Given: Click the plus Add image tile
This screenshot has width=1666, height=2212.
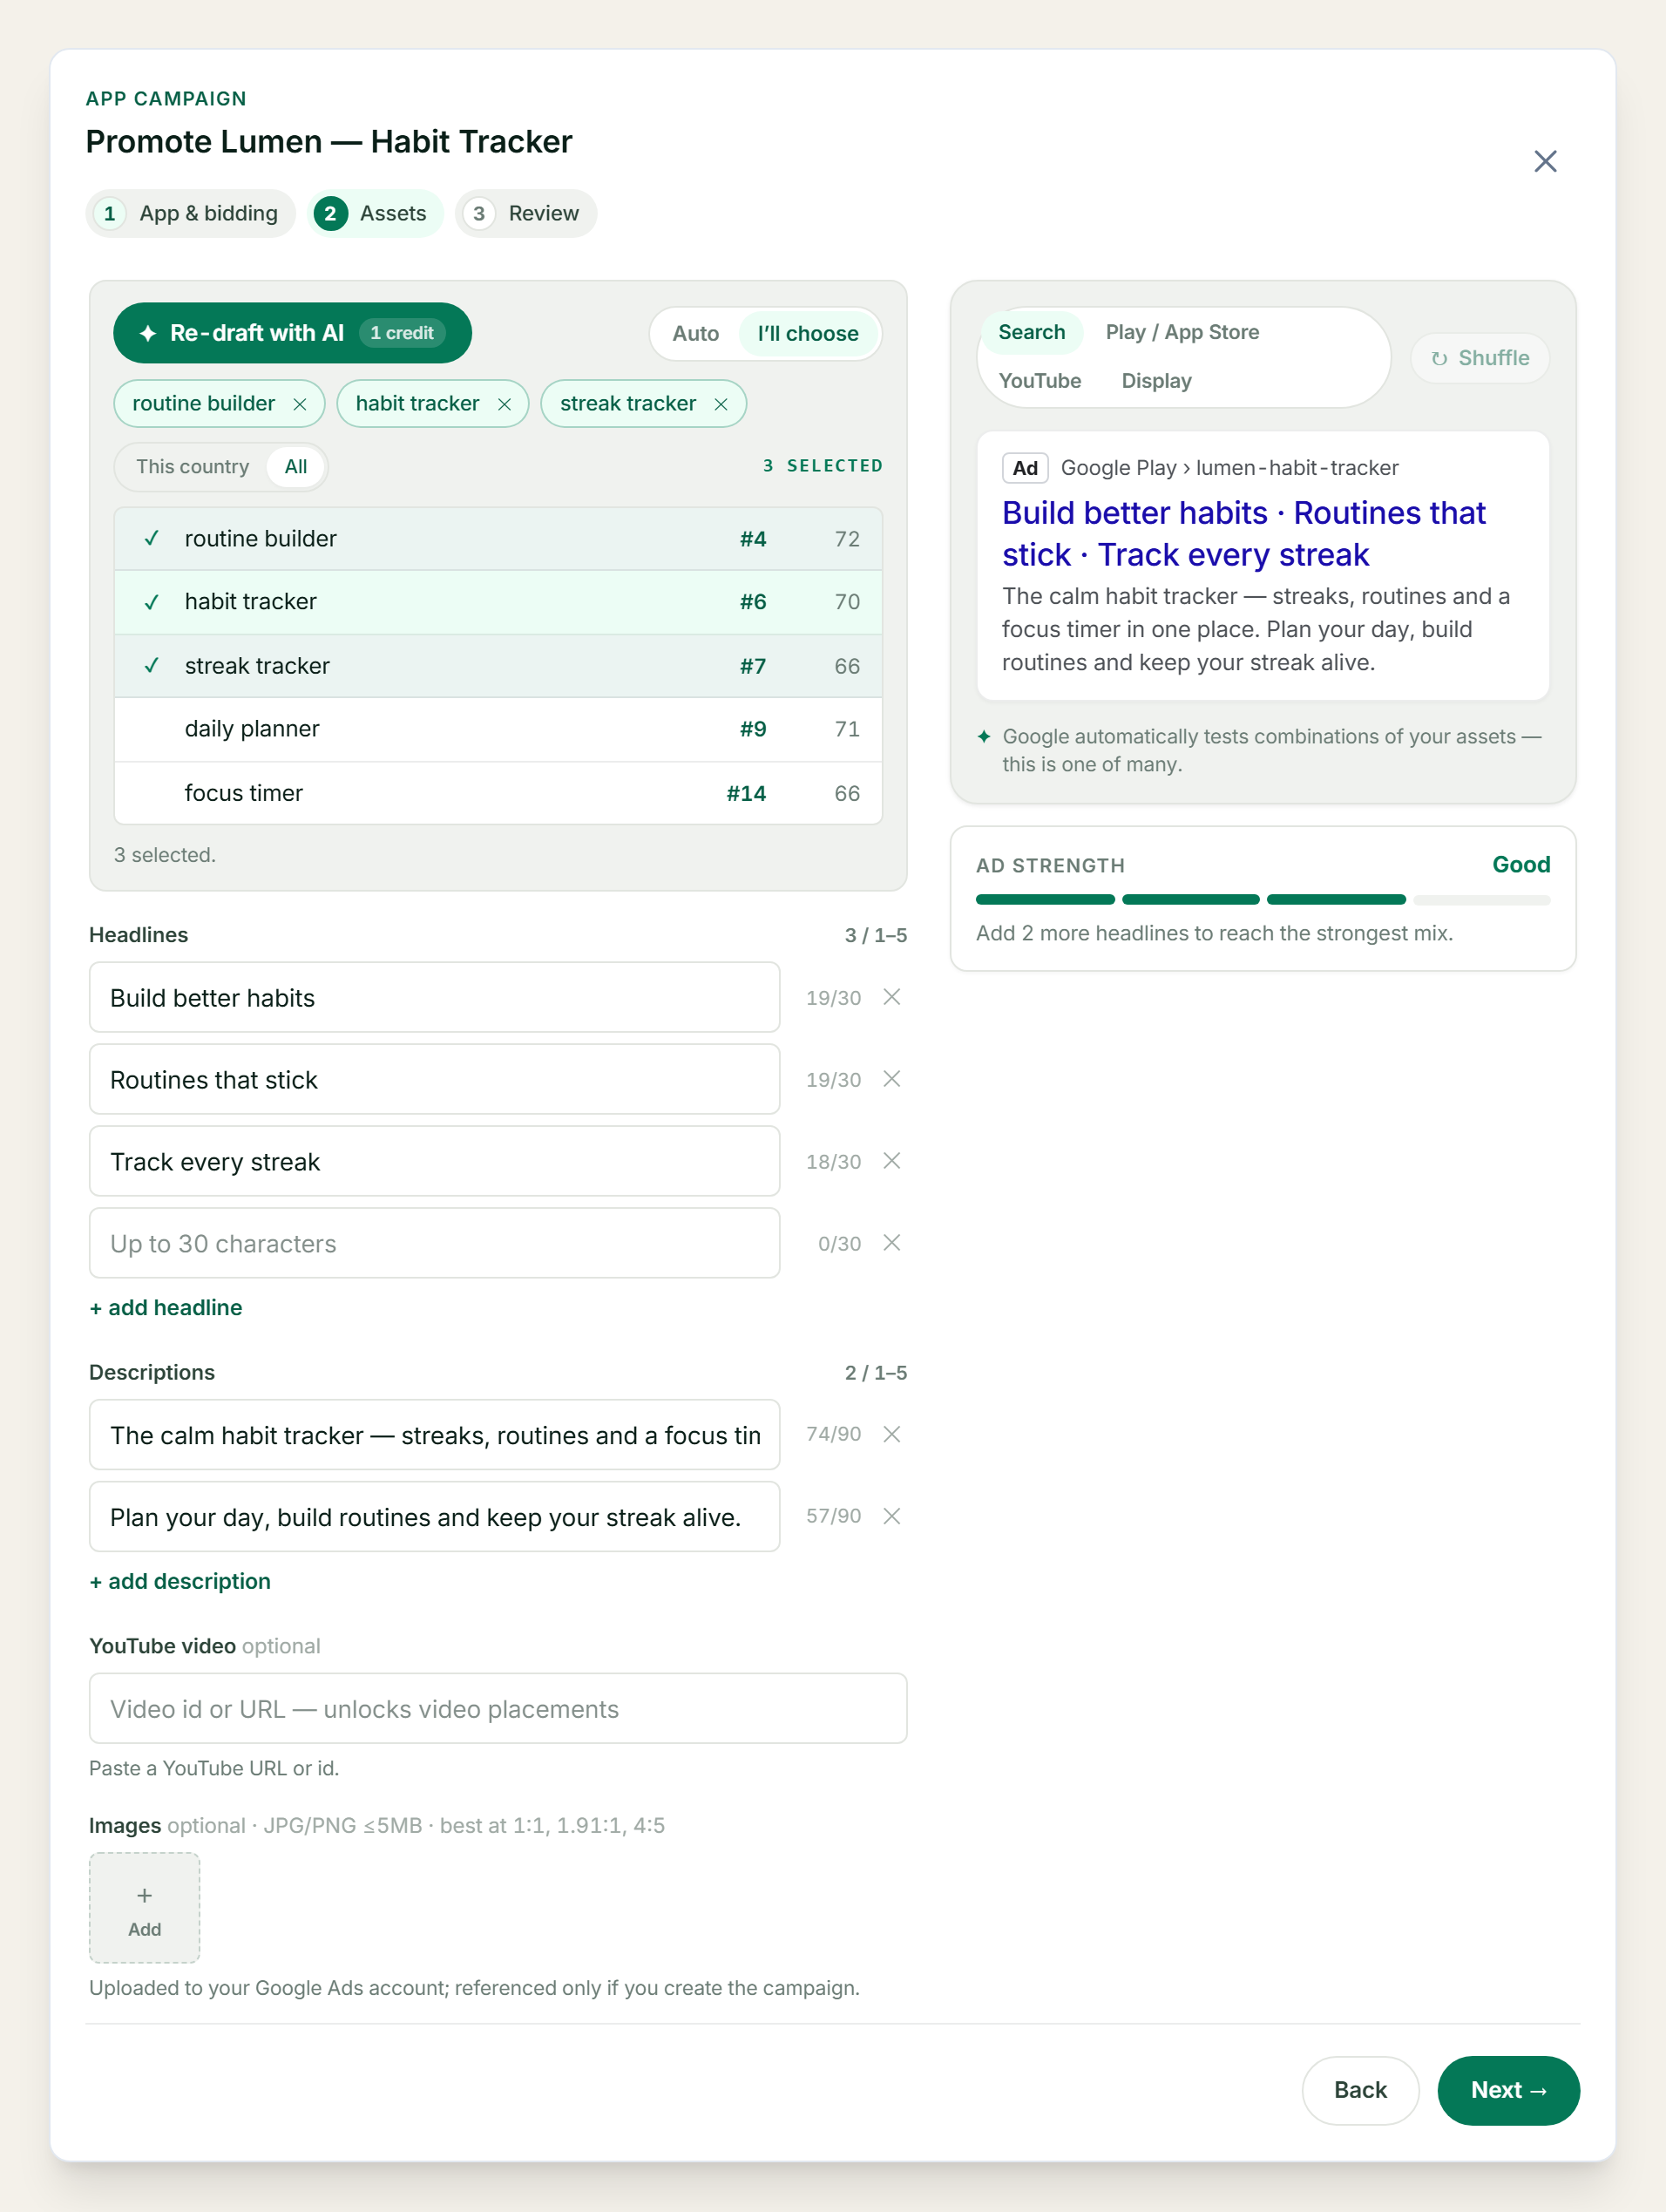Looking at the screenshot, I should click(144, 1908).
